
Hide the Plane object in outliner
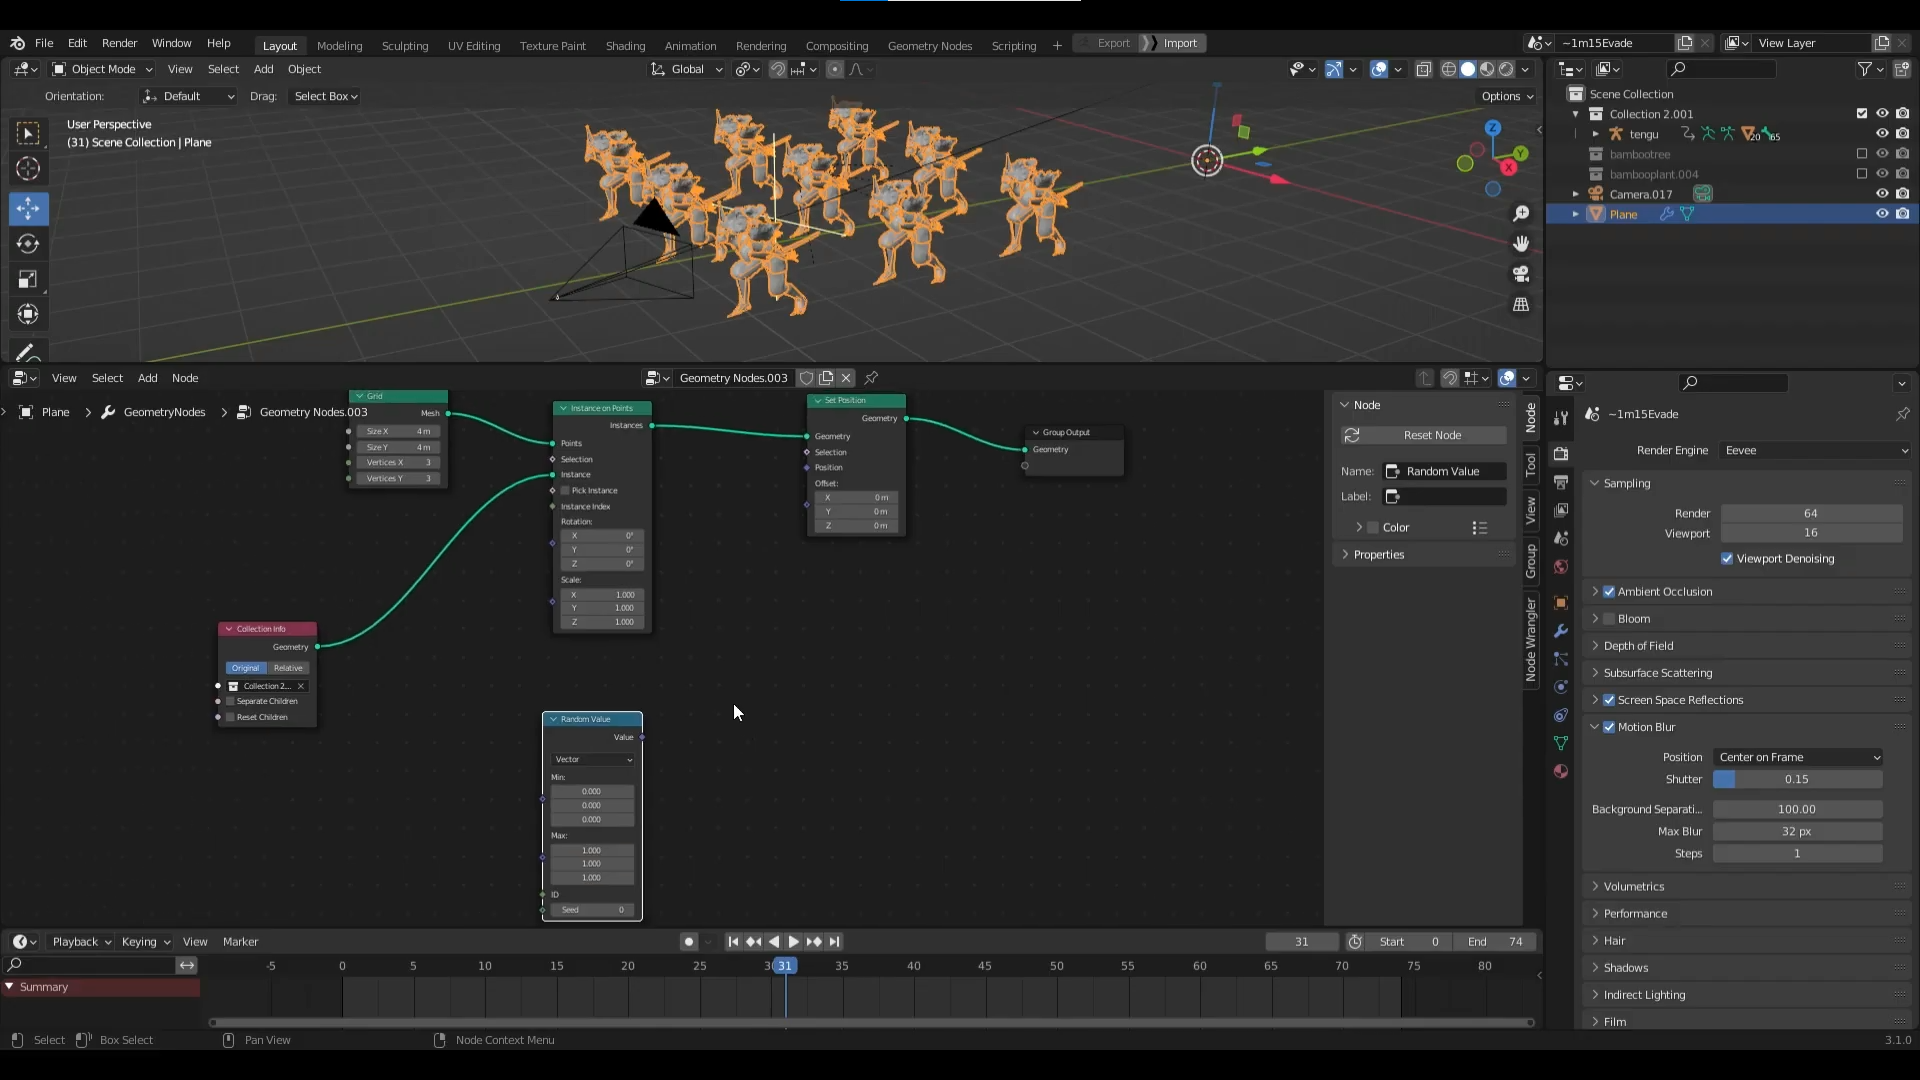(x=1881, y=214)
